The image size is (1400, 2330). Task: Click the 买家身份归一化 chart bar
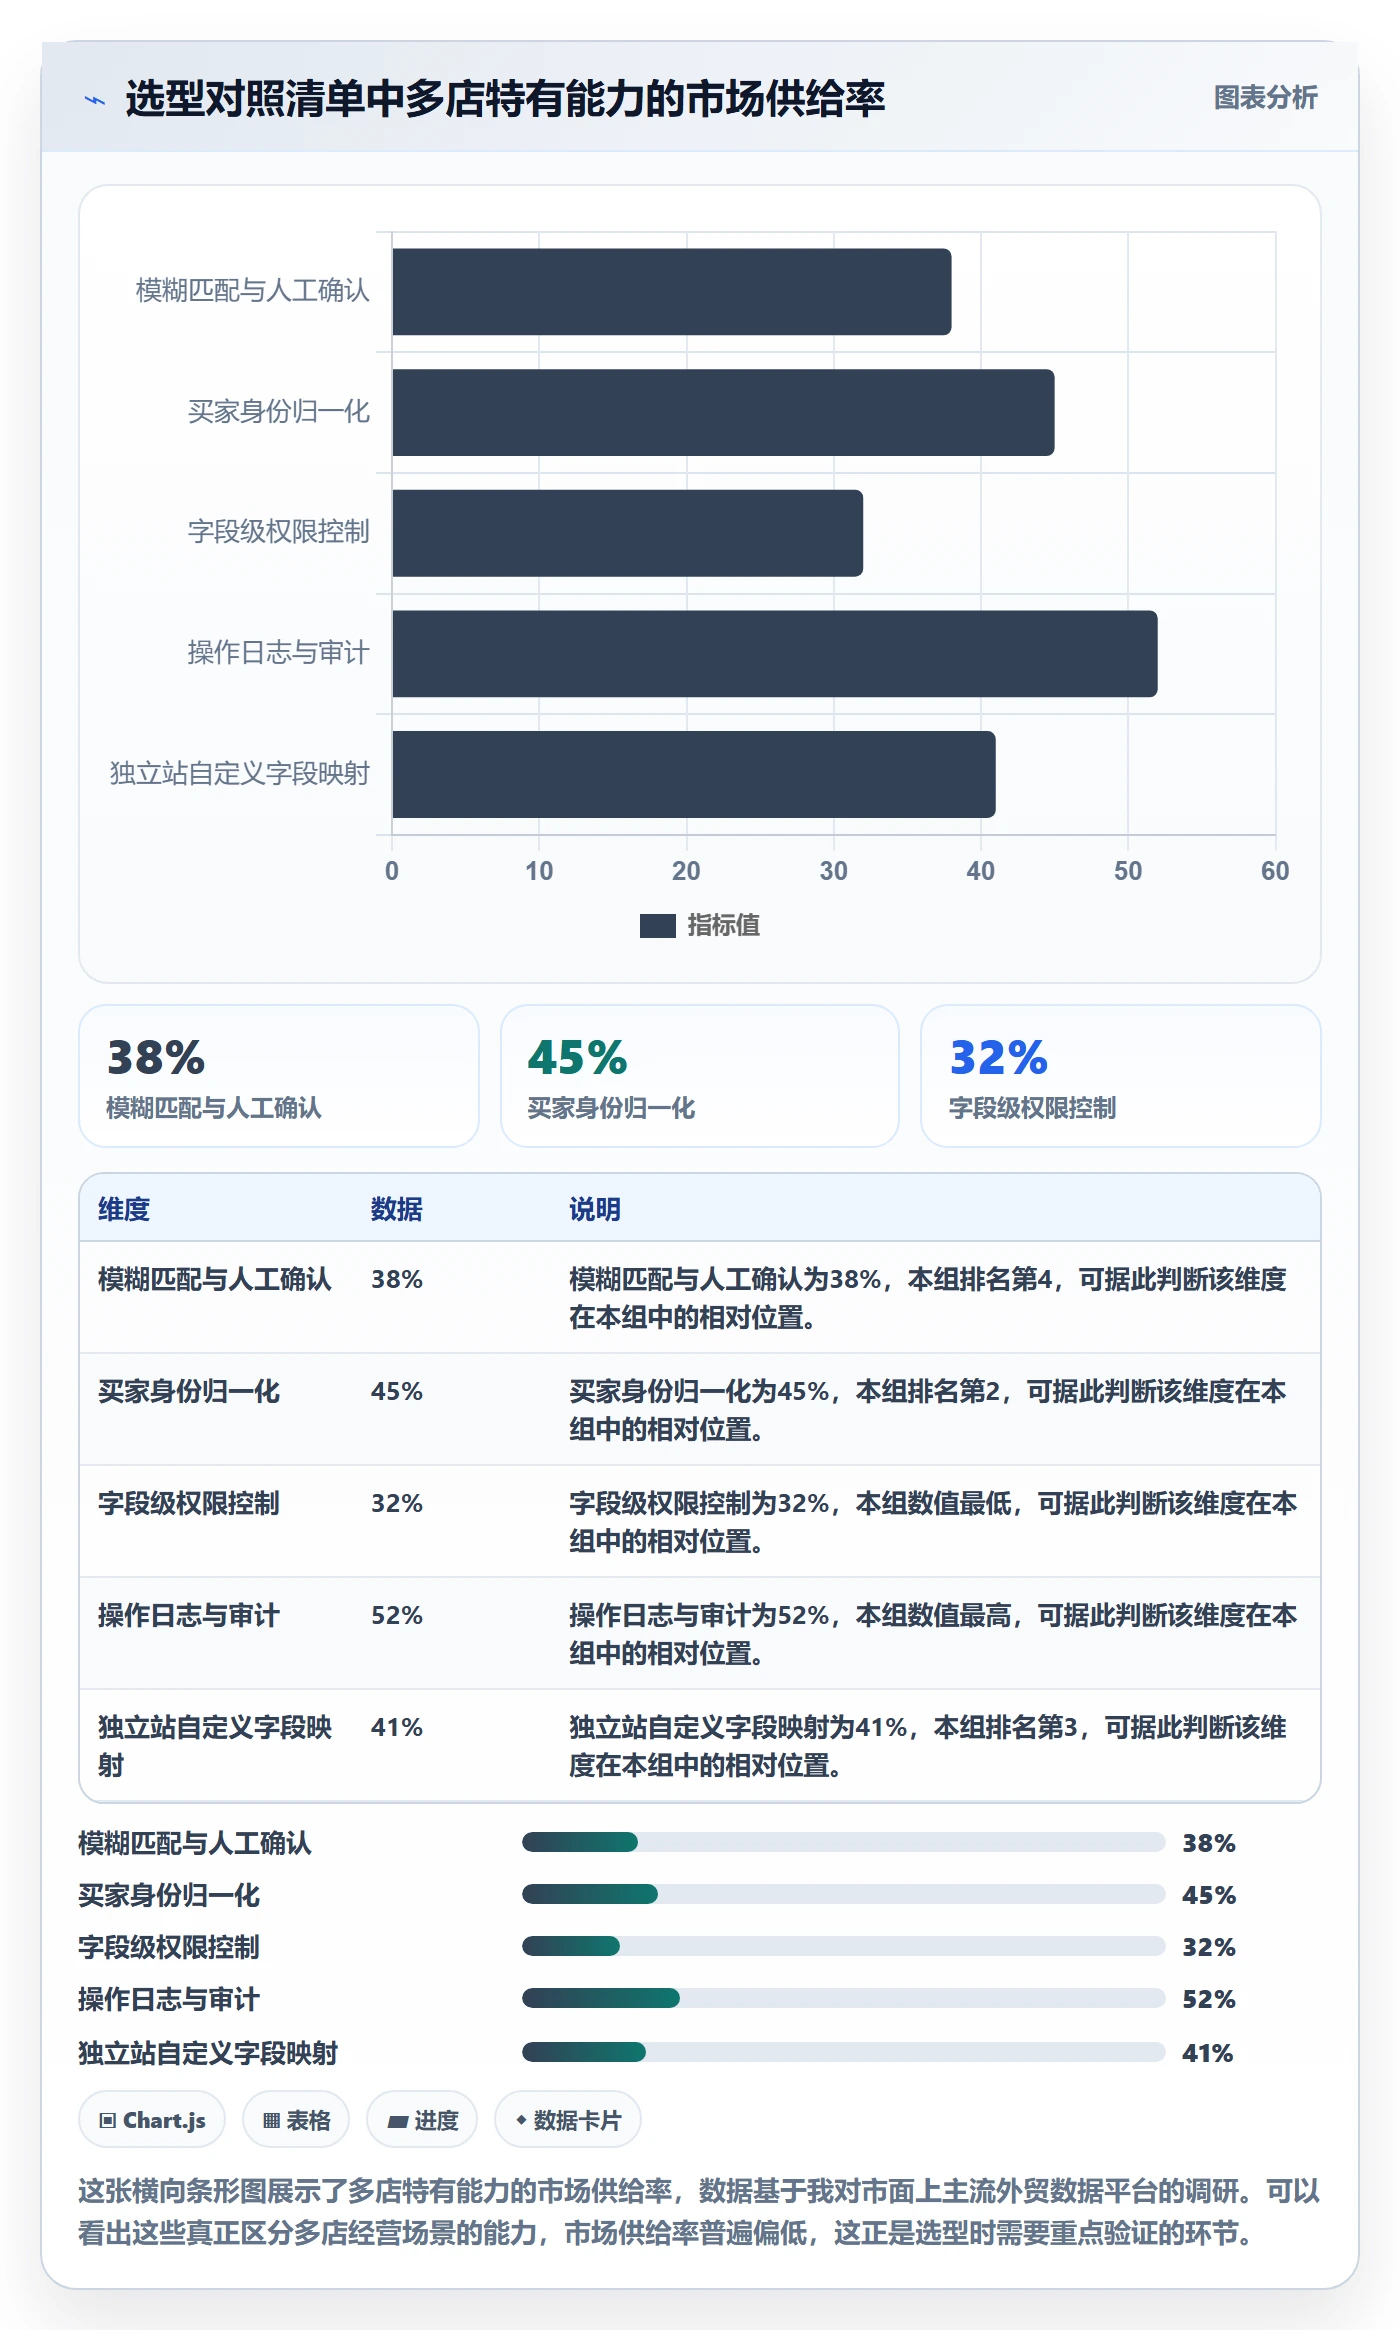[723, 413]
